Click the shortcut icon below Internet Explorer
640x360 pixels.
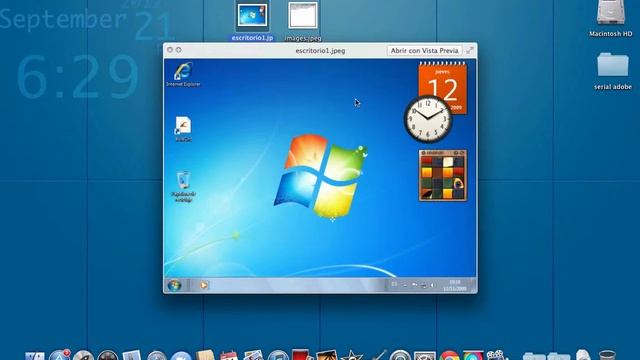pos(183,125)
